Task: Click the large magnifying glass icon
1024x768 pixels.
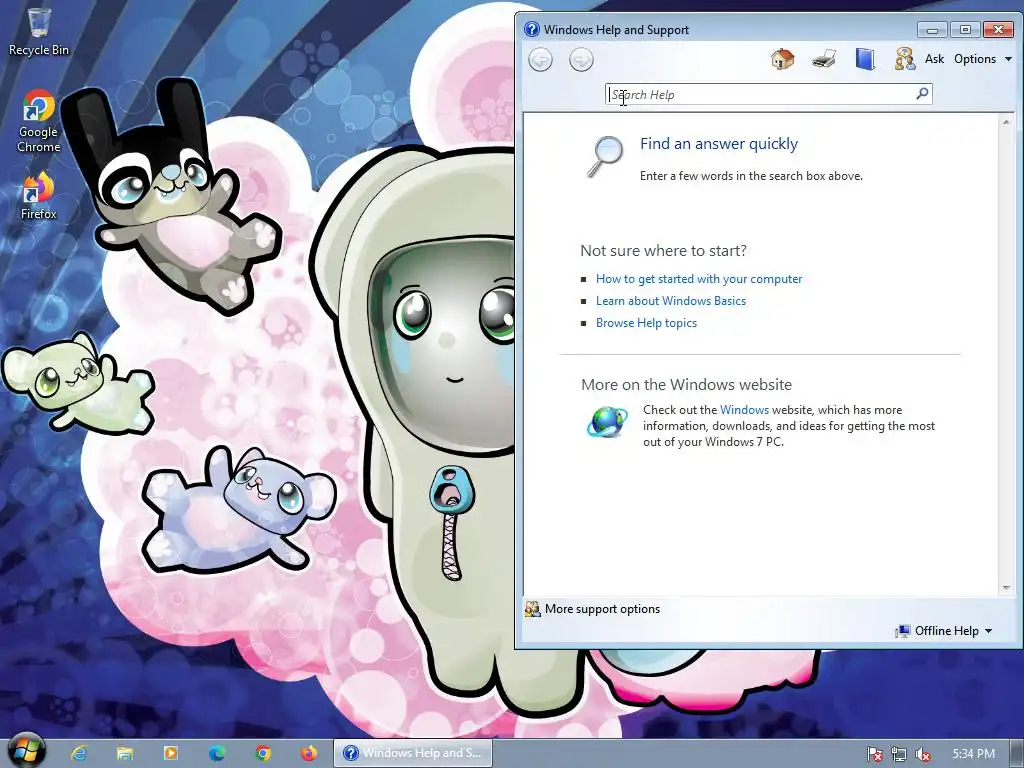Action: coord(605,156)
